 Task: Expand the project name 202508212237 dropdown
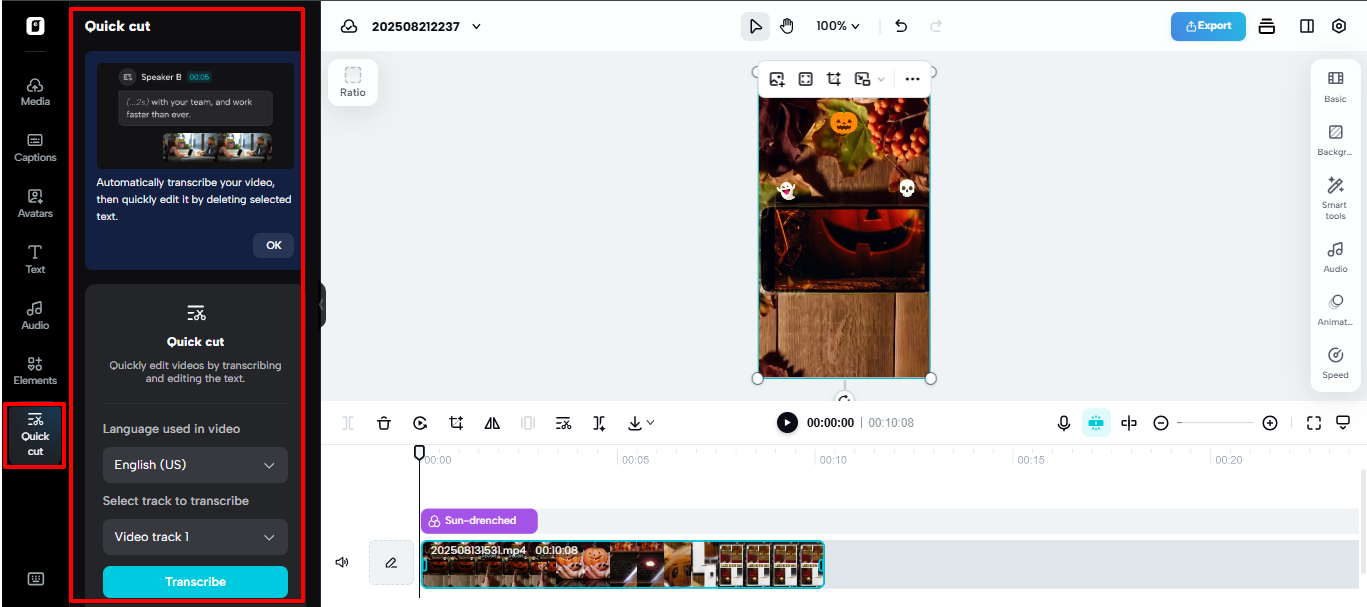coord(477,26)
